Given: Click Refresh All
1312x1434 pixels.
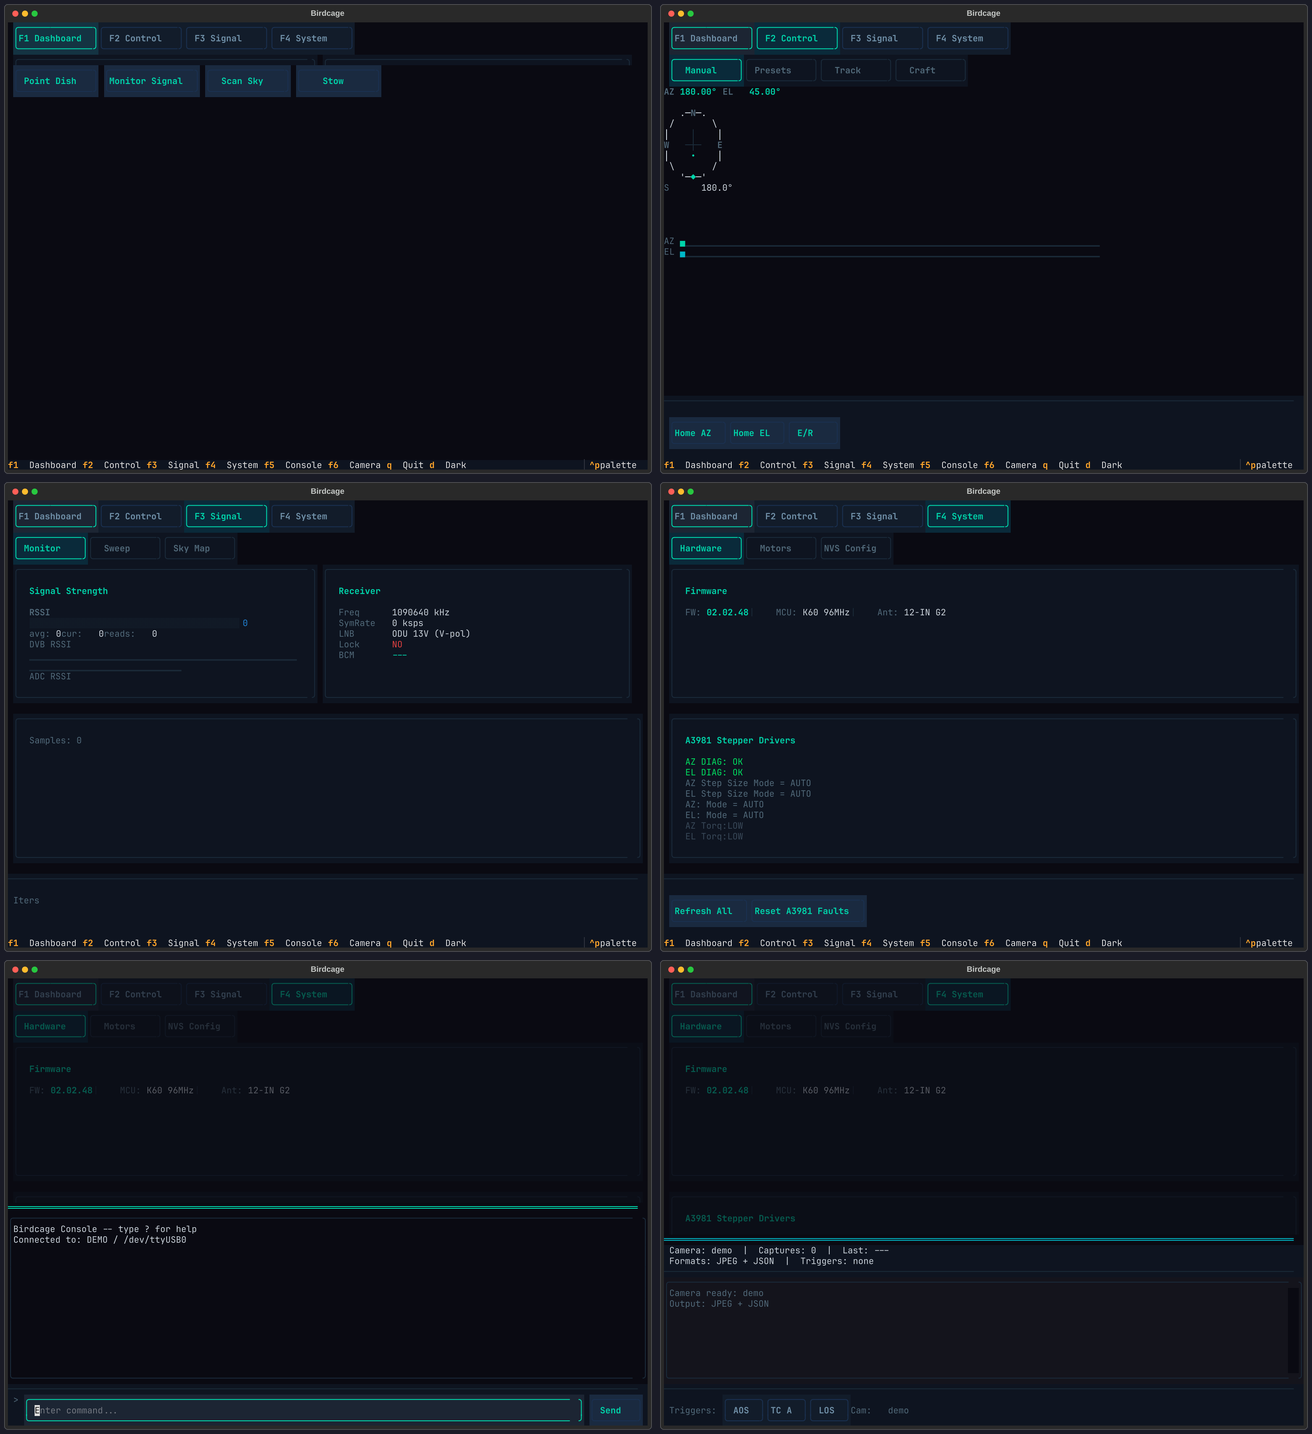Looking at the screenshot, I should coord(703,911).
